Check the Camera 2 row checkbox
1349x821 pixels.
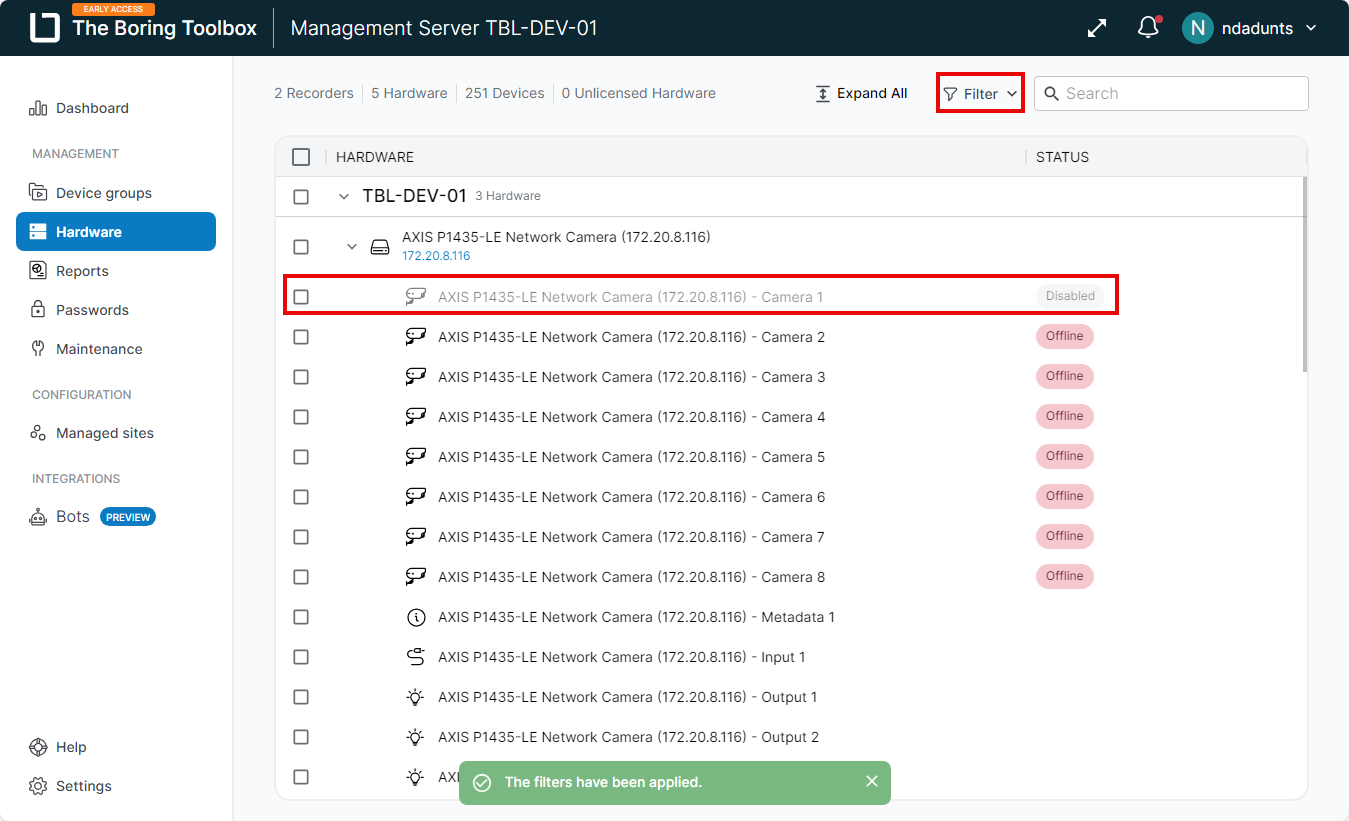pos(301,337)
